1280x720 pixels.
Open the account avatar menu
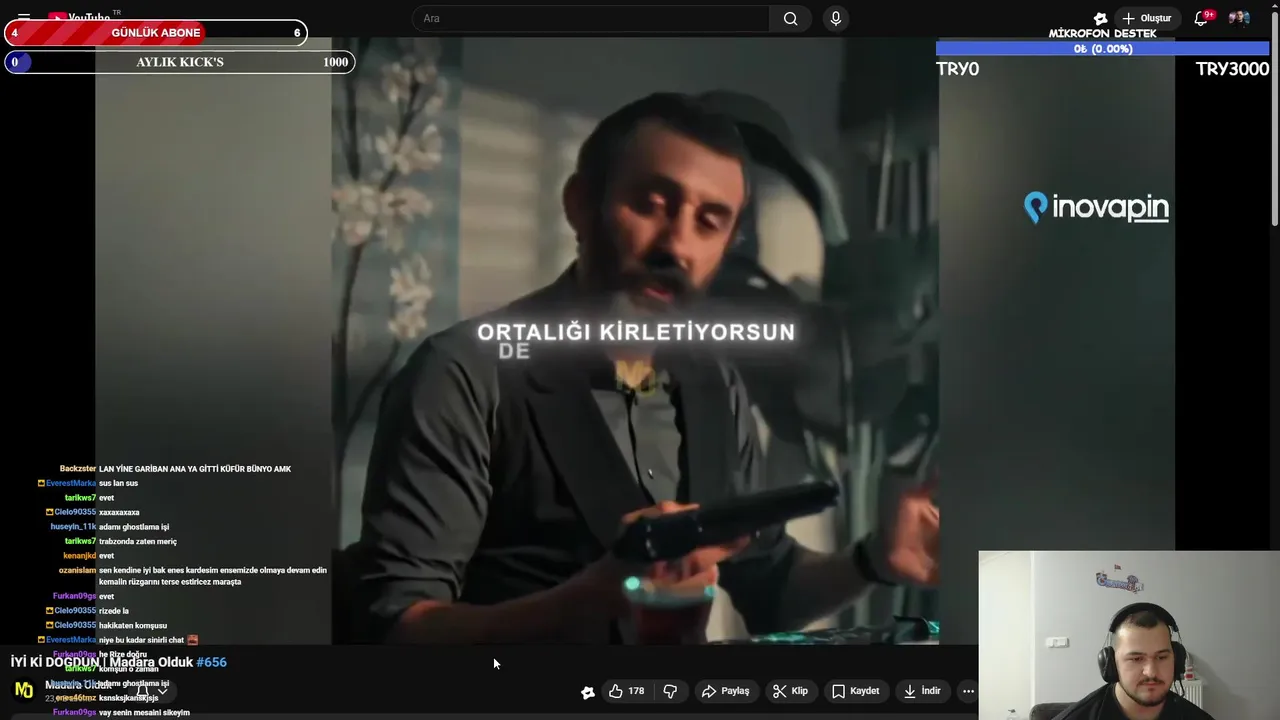click(x=1239, y=18)
